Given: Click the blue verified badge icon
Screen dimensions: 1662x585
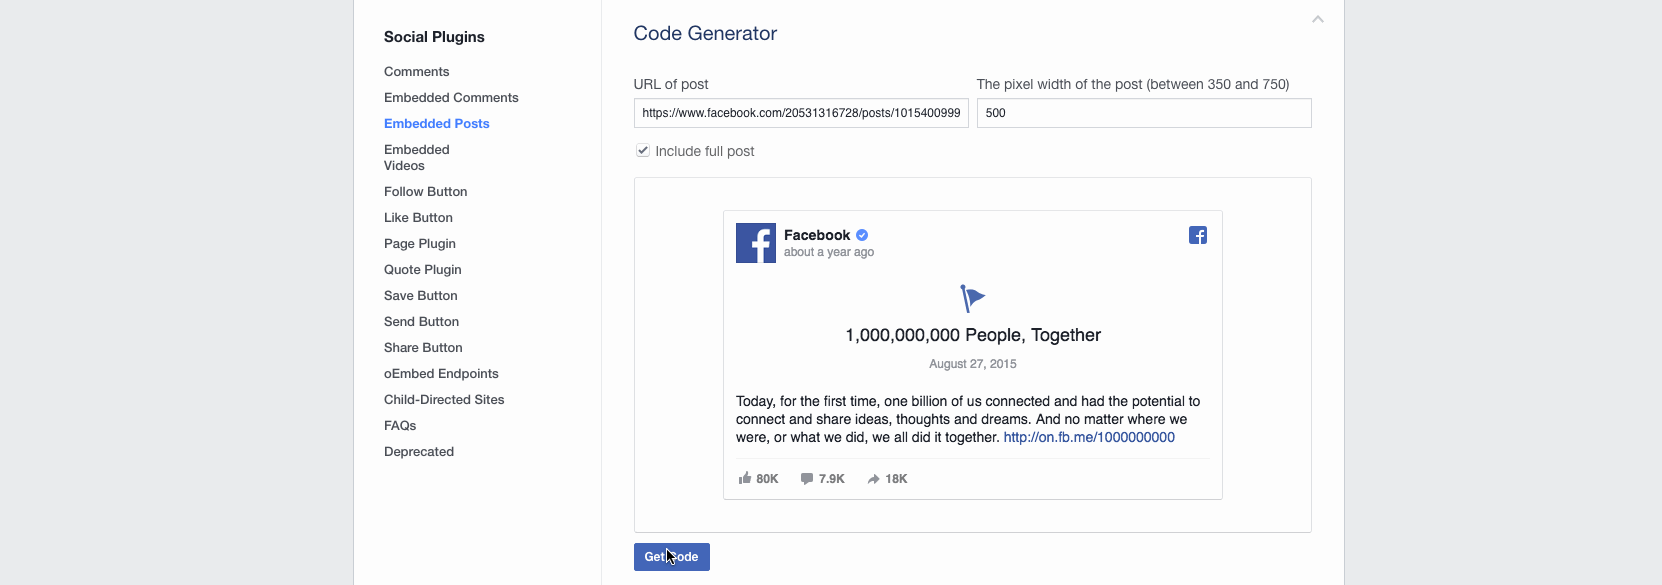Looking at the screenshot, I should (862, 235).
